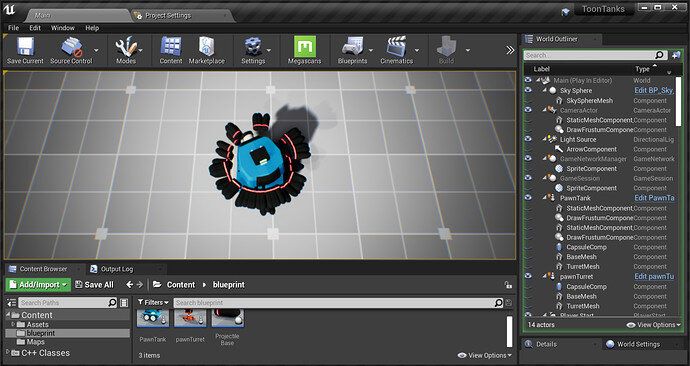Viewport: 690px width, 366px height.
Task: Navigate back in Content Browser history
Action: coord(129,285)
